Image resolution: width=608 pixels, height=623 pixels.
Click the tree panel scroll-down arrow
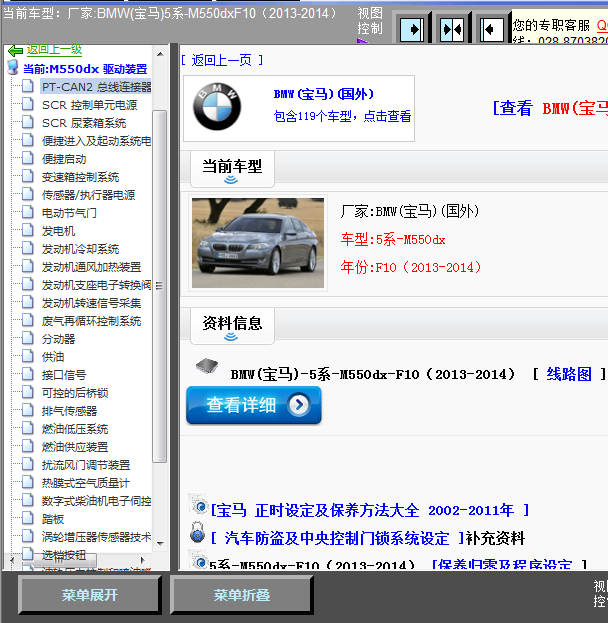pyautogui.click(x=160, y=544)
